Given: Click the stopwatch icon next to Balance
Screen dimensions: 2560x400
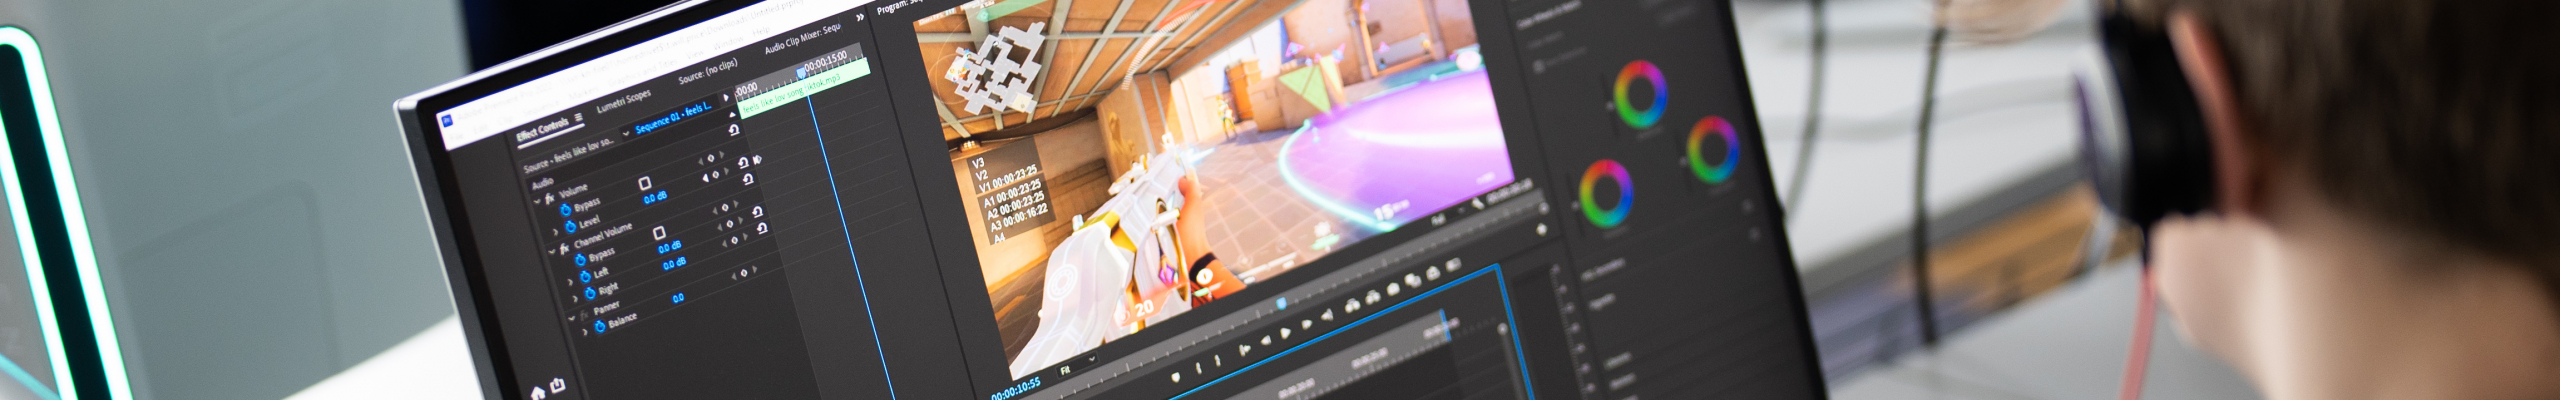Looking at the screenshot, I should (x=600, y=327).
